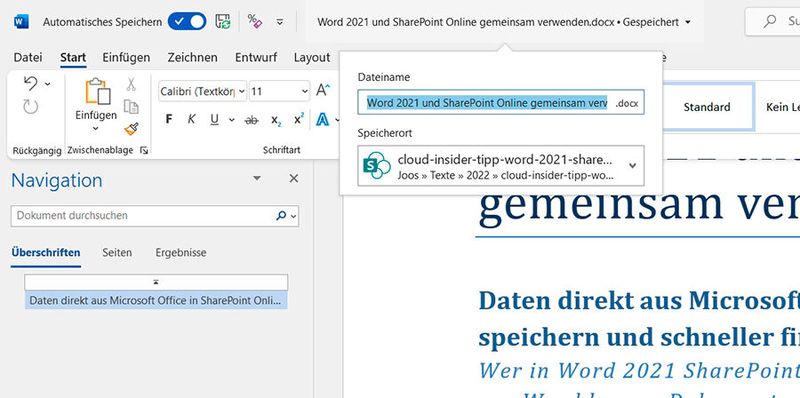This screenshot has width=800, height=398.
Task: Open Navigation pane options arrow
Action: (x=257, y=178)
